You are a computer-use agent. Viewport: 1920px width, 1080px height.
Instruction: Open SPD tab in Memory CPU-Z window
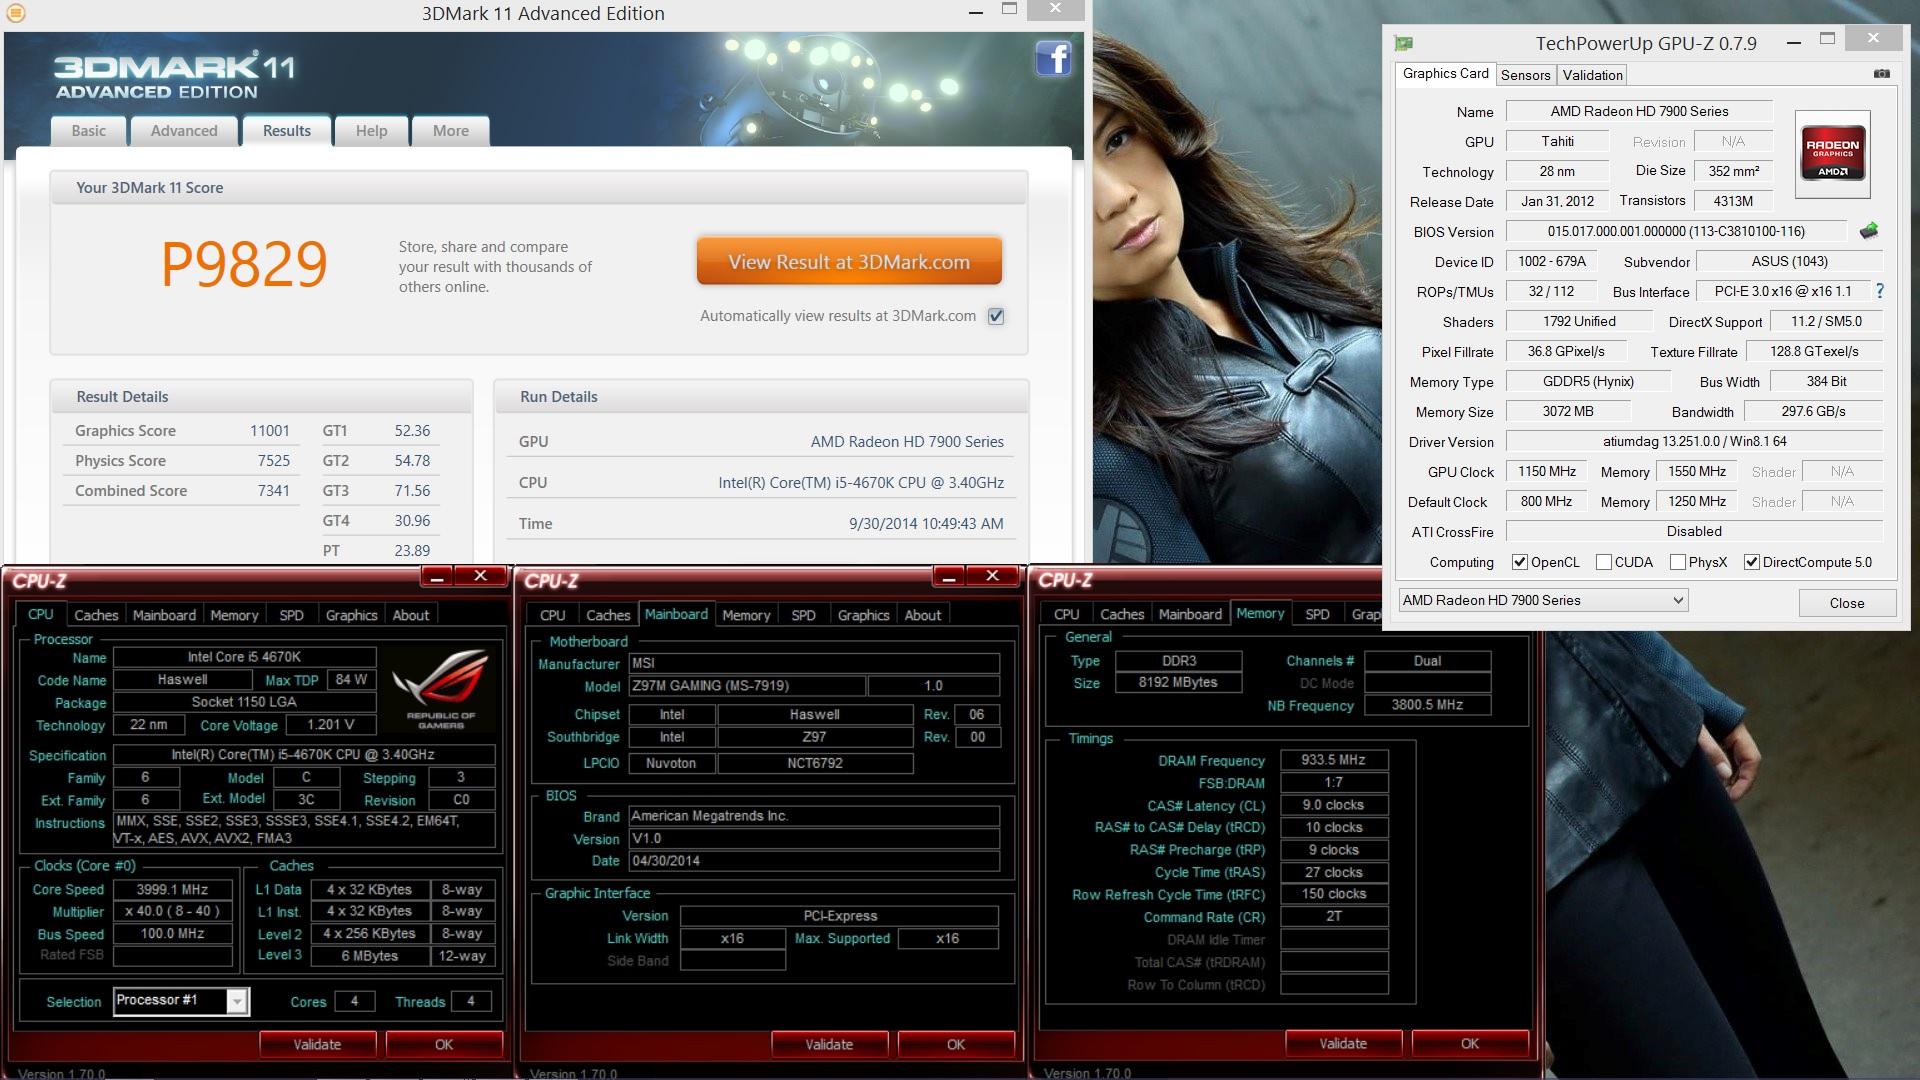1317,614
